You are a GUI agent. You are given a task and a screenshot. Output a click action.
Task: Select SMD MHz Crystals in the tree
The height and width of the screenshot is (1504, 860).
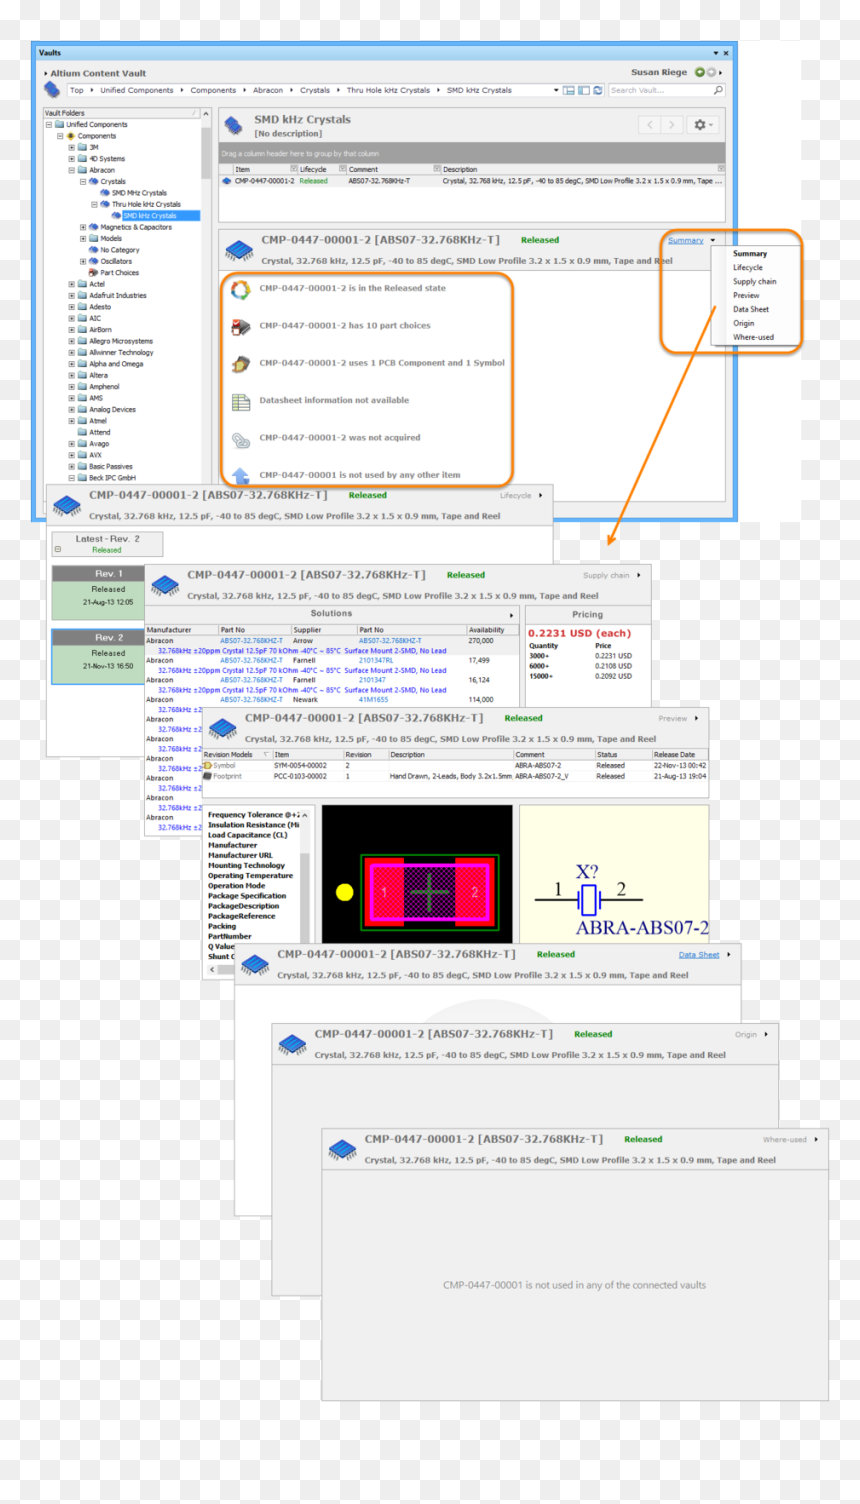139,193
